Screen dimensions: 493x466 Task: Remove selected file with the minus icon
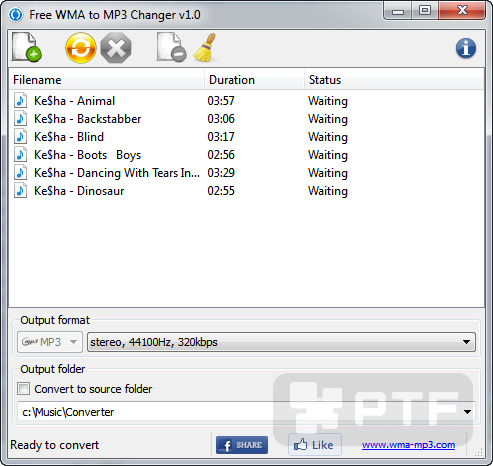171,47
